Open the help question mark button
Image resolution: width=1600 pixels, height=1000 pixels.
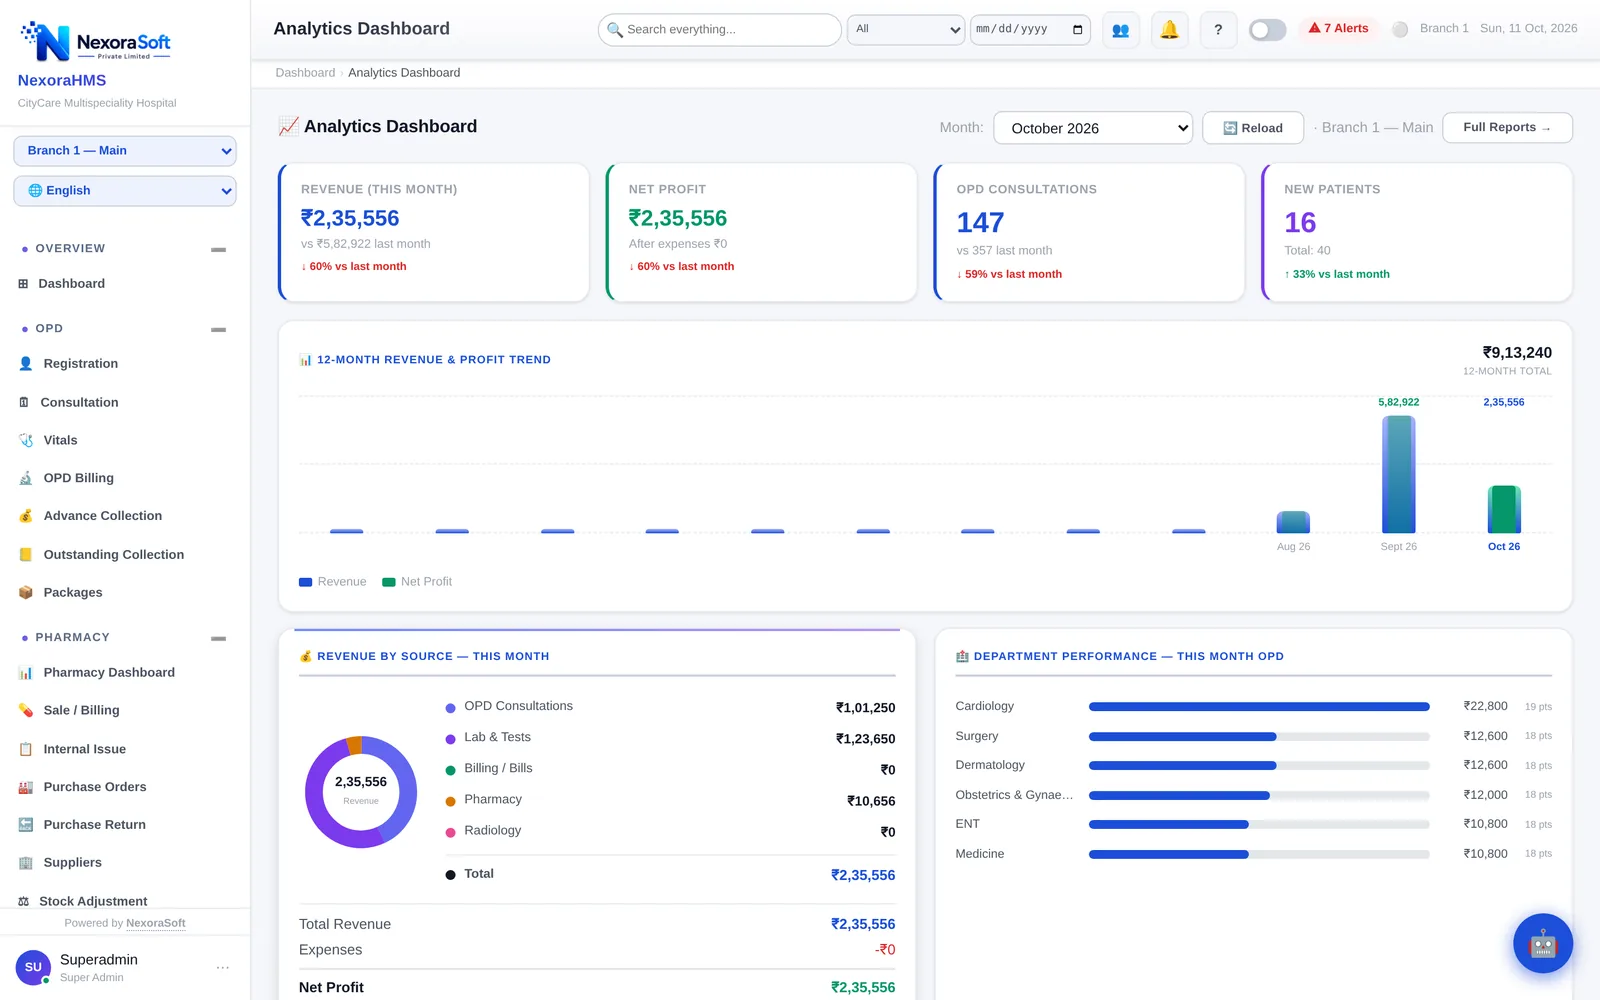[x=1218, y=30]
